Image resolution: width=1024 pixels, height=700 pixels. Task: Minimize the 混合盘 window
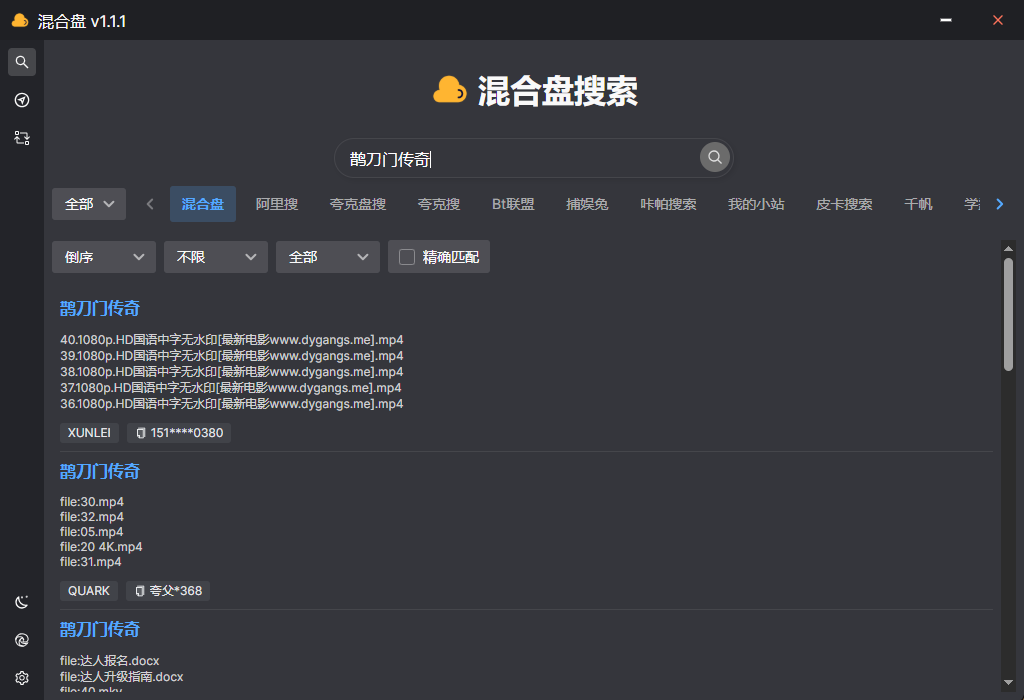(946, 20)
